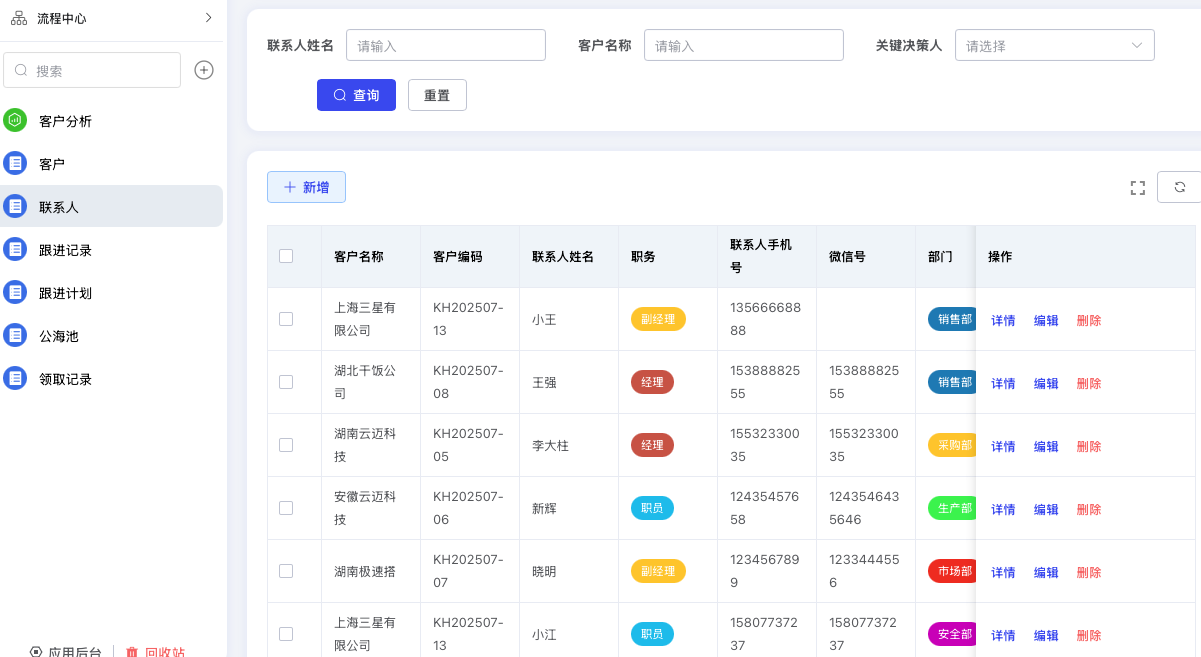1201x657 pixels.
Task: Click the blue icon beside 客户
Action: [x=15, y=163]
